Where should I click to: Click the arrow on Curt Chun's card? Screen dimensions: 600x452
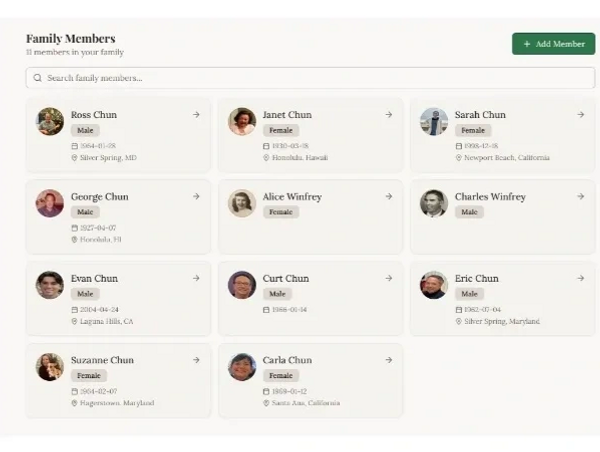click(388, 279)
